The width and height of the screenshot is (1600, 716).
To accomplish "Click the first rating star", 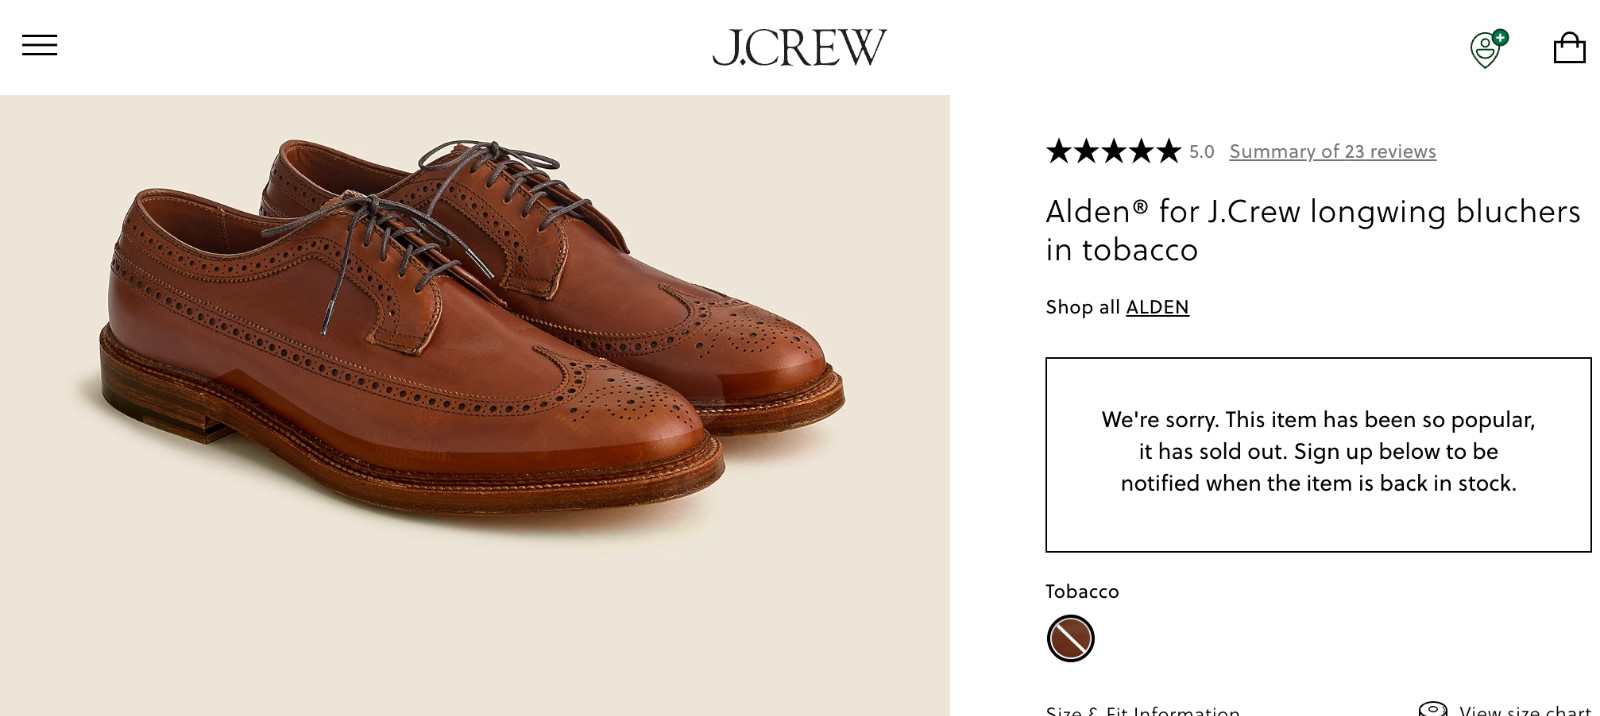I will (1060, 151).
